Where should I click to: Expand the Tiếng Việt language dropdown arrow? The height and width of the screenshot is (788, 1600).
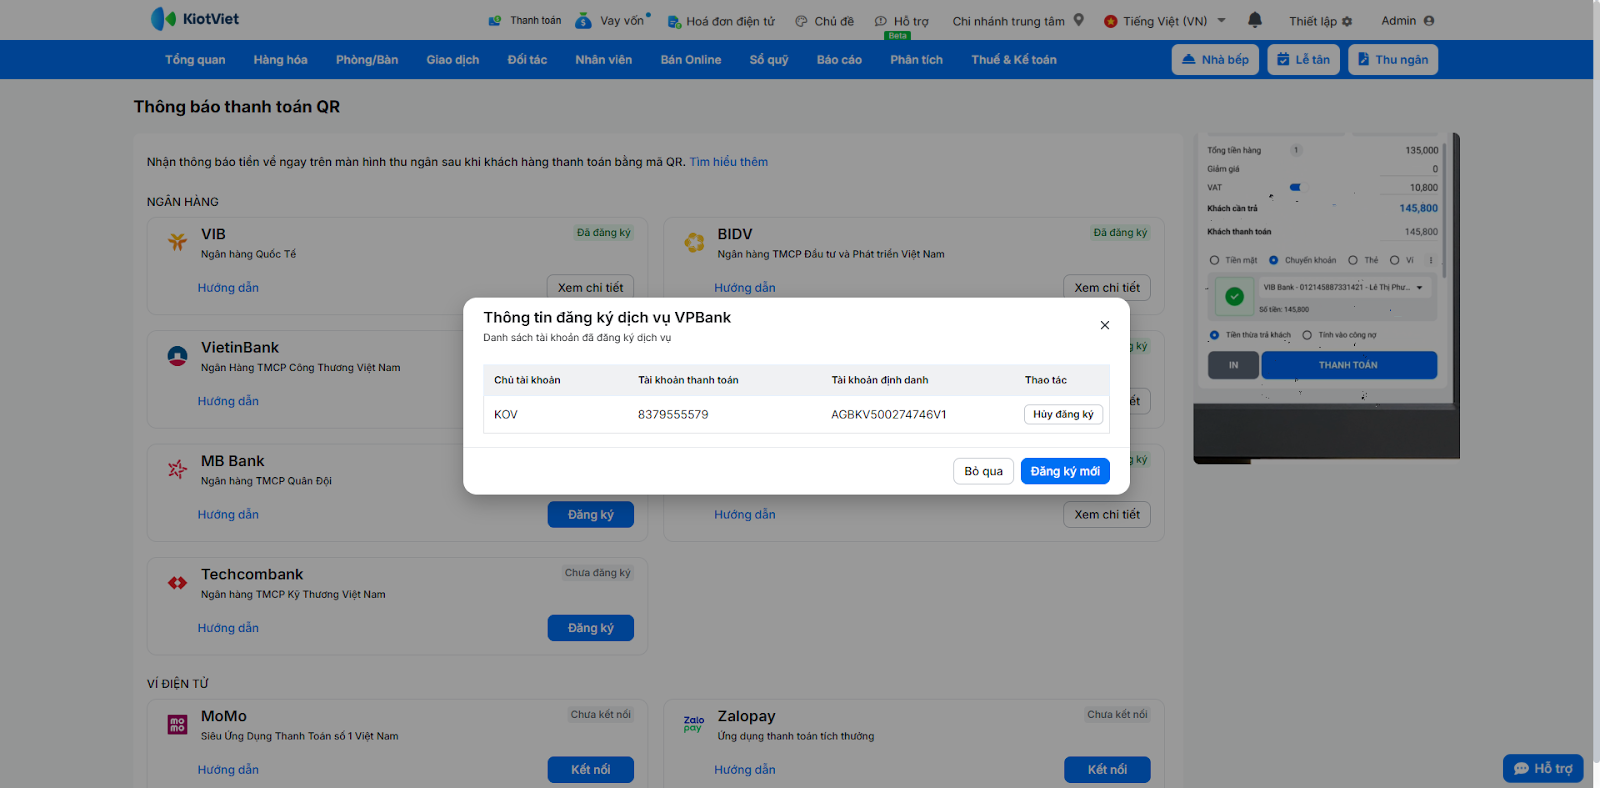point(1221,20)
